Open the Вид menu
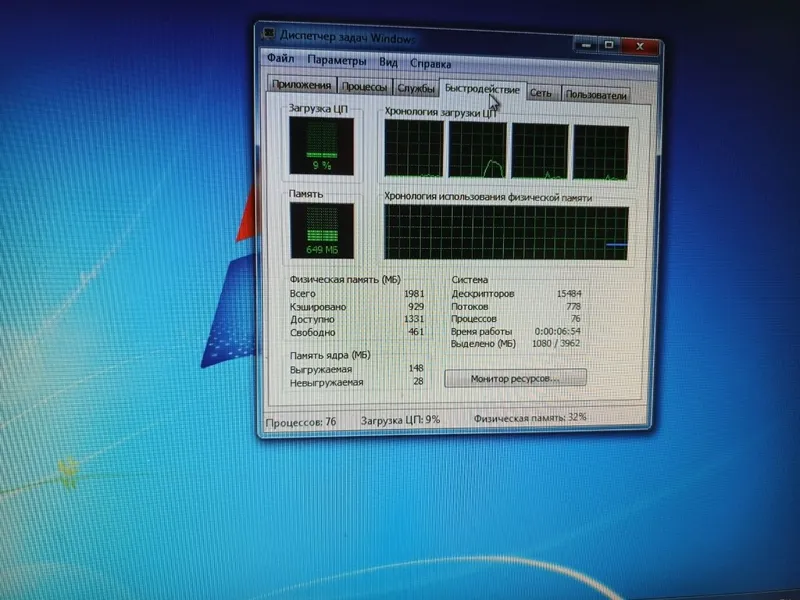Viewport: 800px width, 600px height. [x=388, y=62]
